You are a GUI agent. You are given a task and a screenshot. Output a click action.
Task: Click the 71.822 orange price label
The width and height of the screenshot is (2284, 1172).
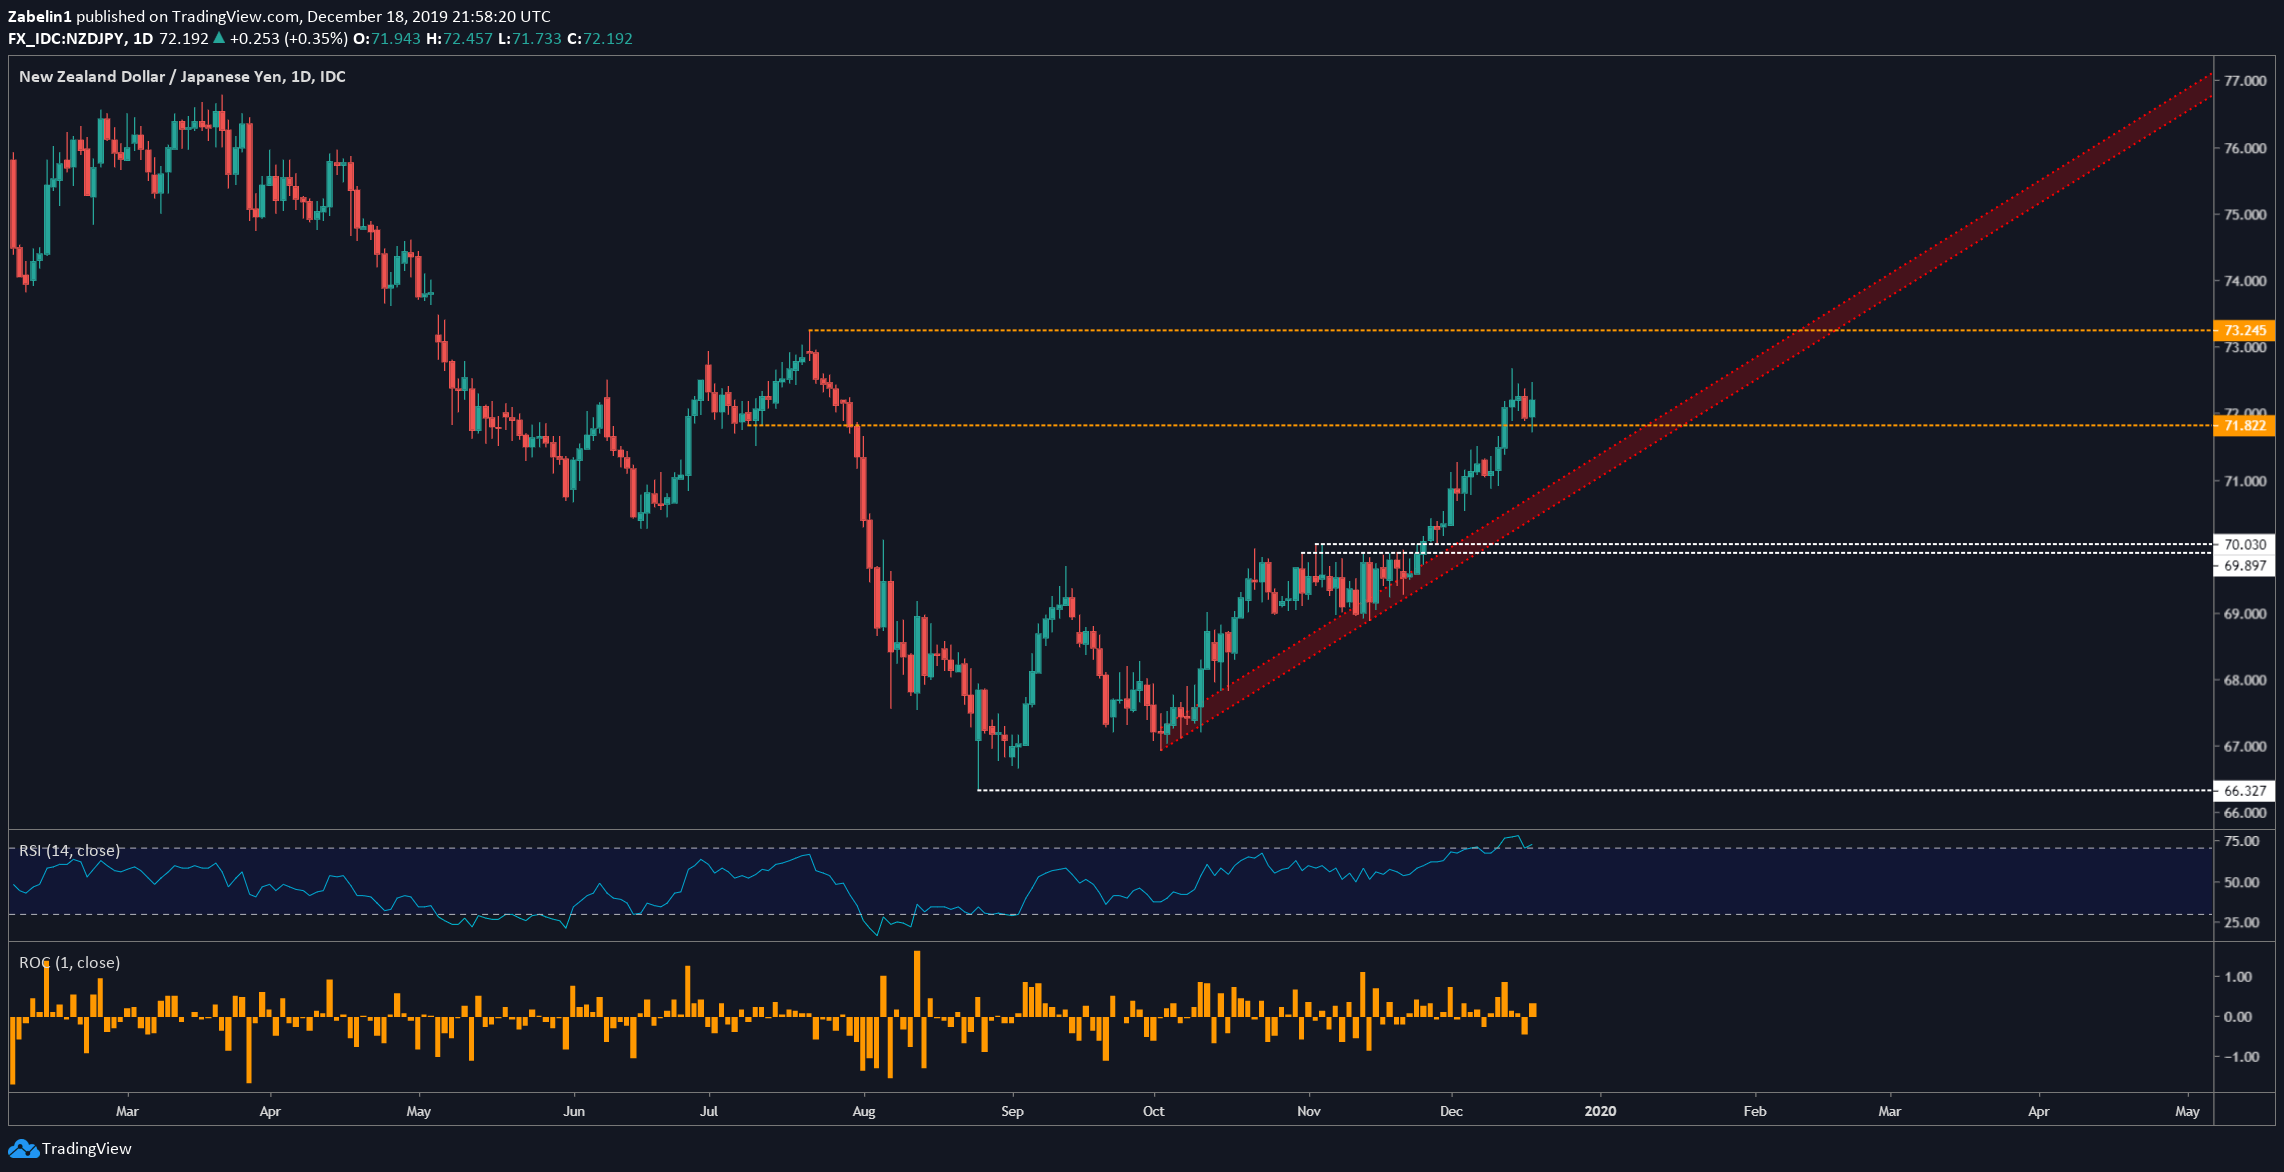[x=2245, y=426]
